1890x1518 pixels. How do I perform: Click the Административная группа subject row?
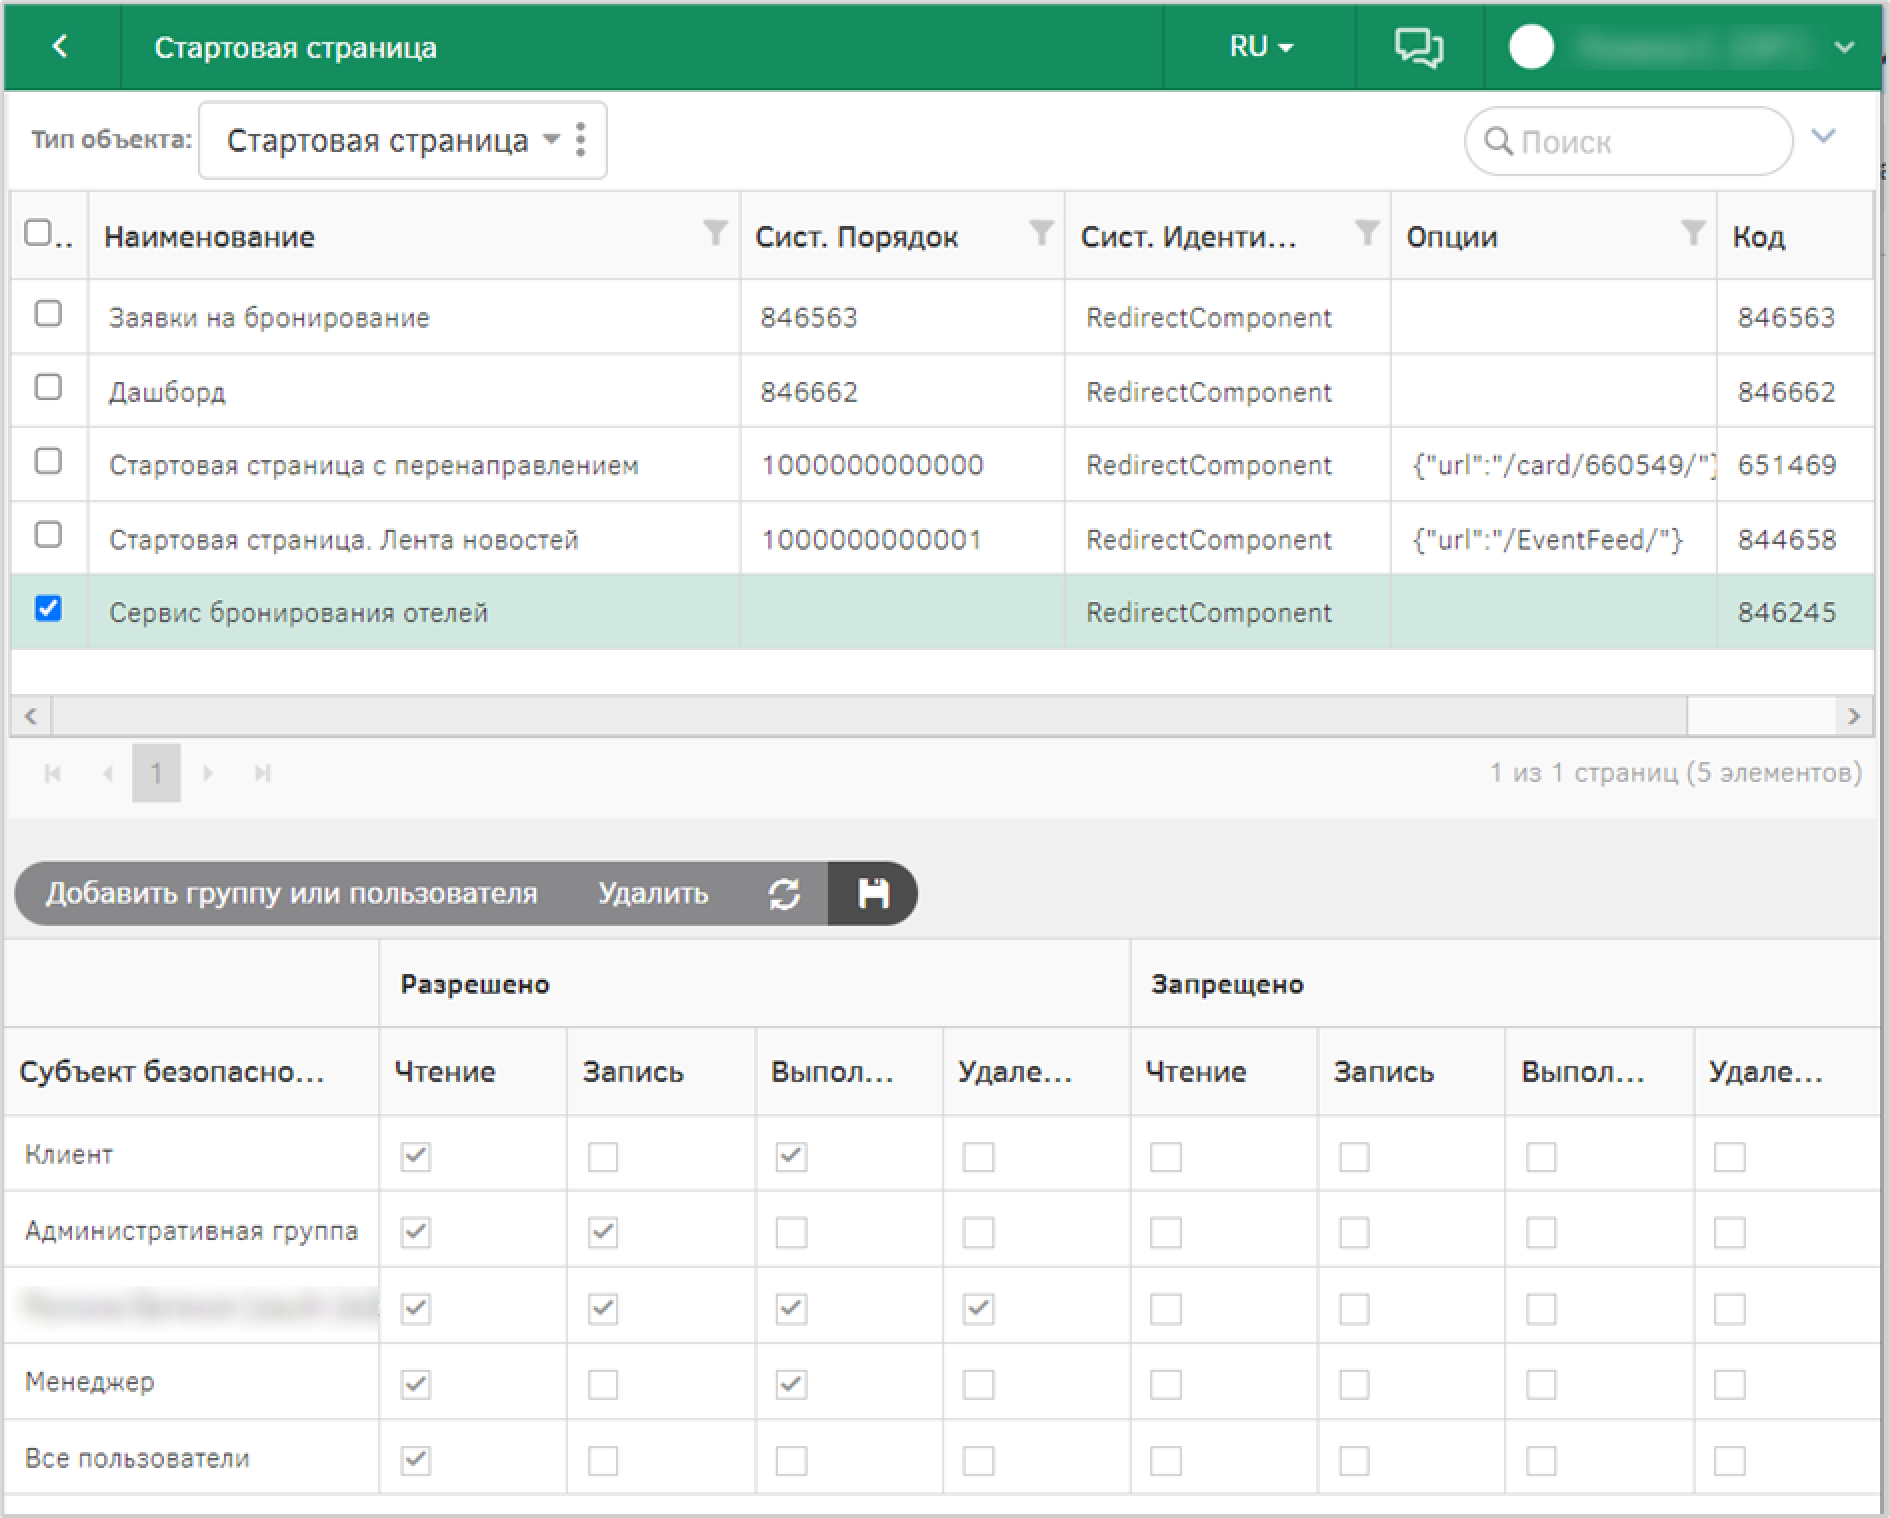click(191, 1231)
